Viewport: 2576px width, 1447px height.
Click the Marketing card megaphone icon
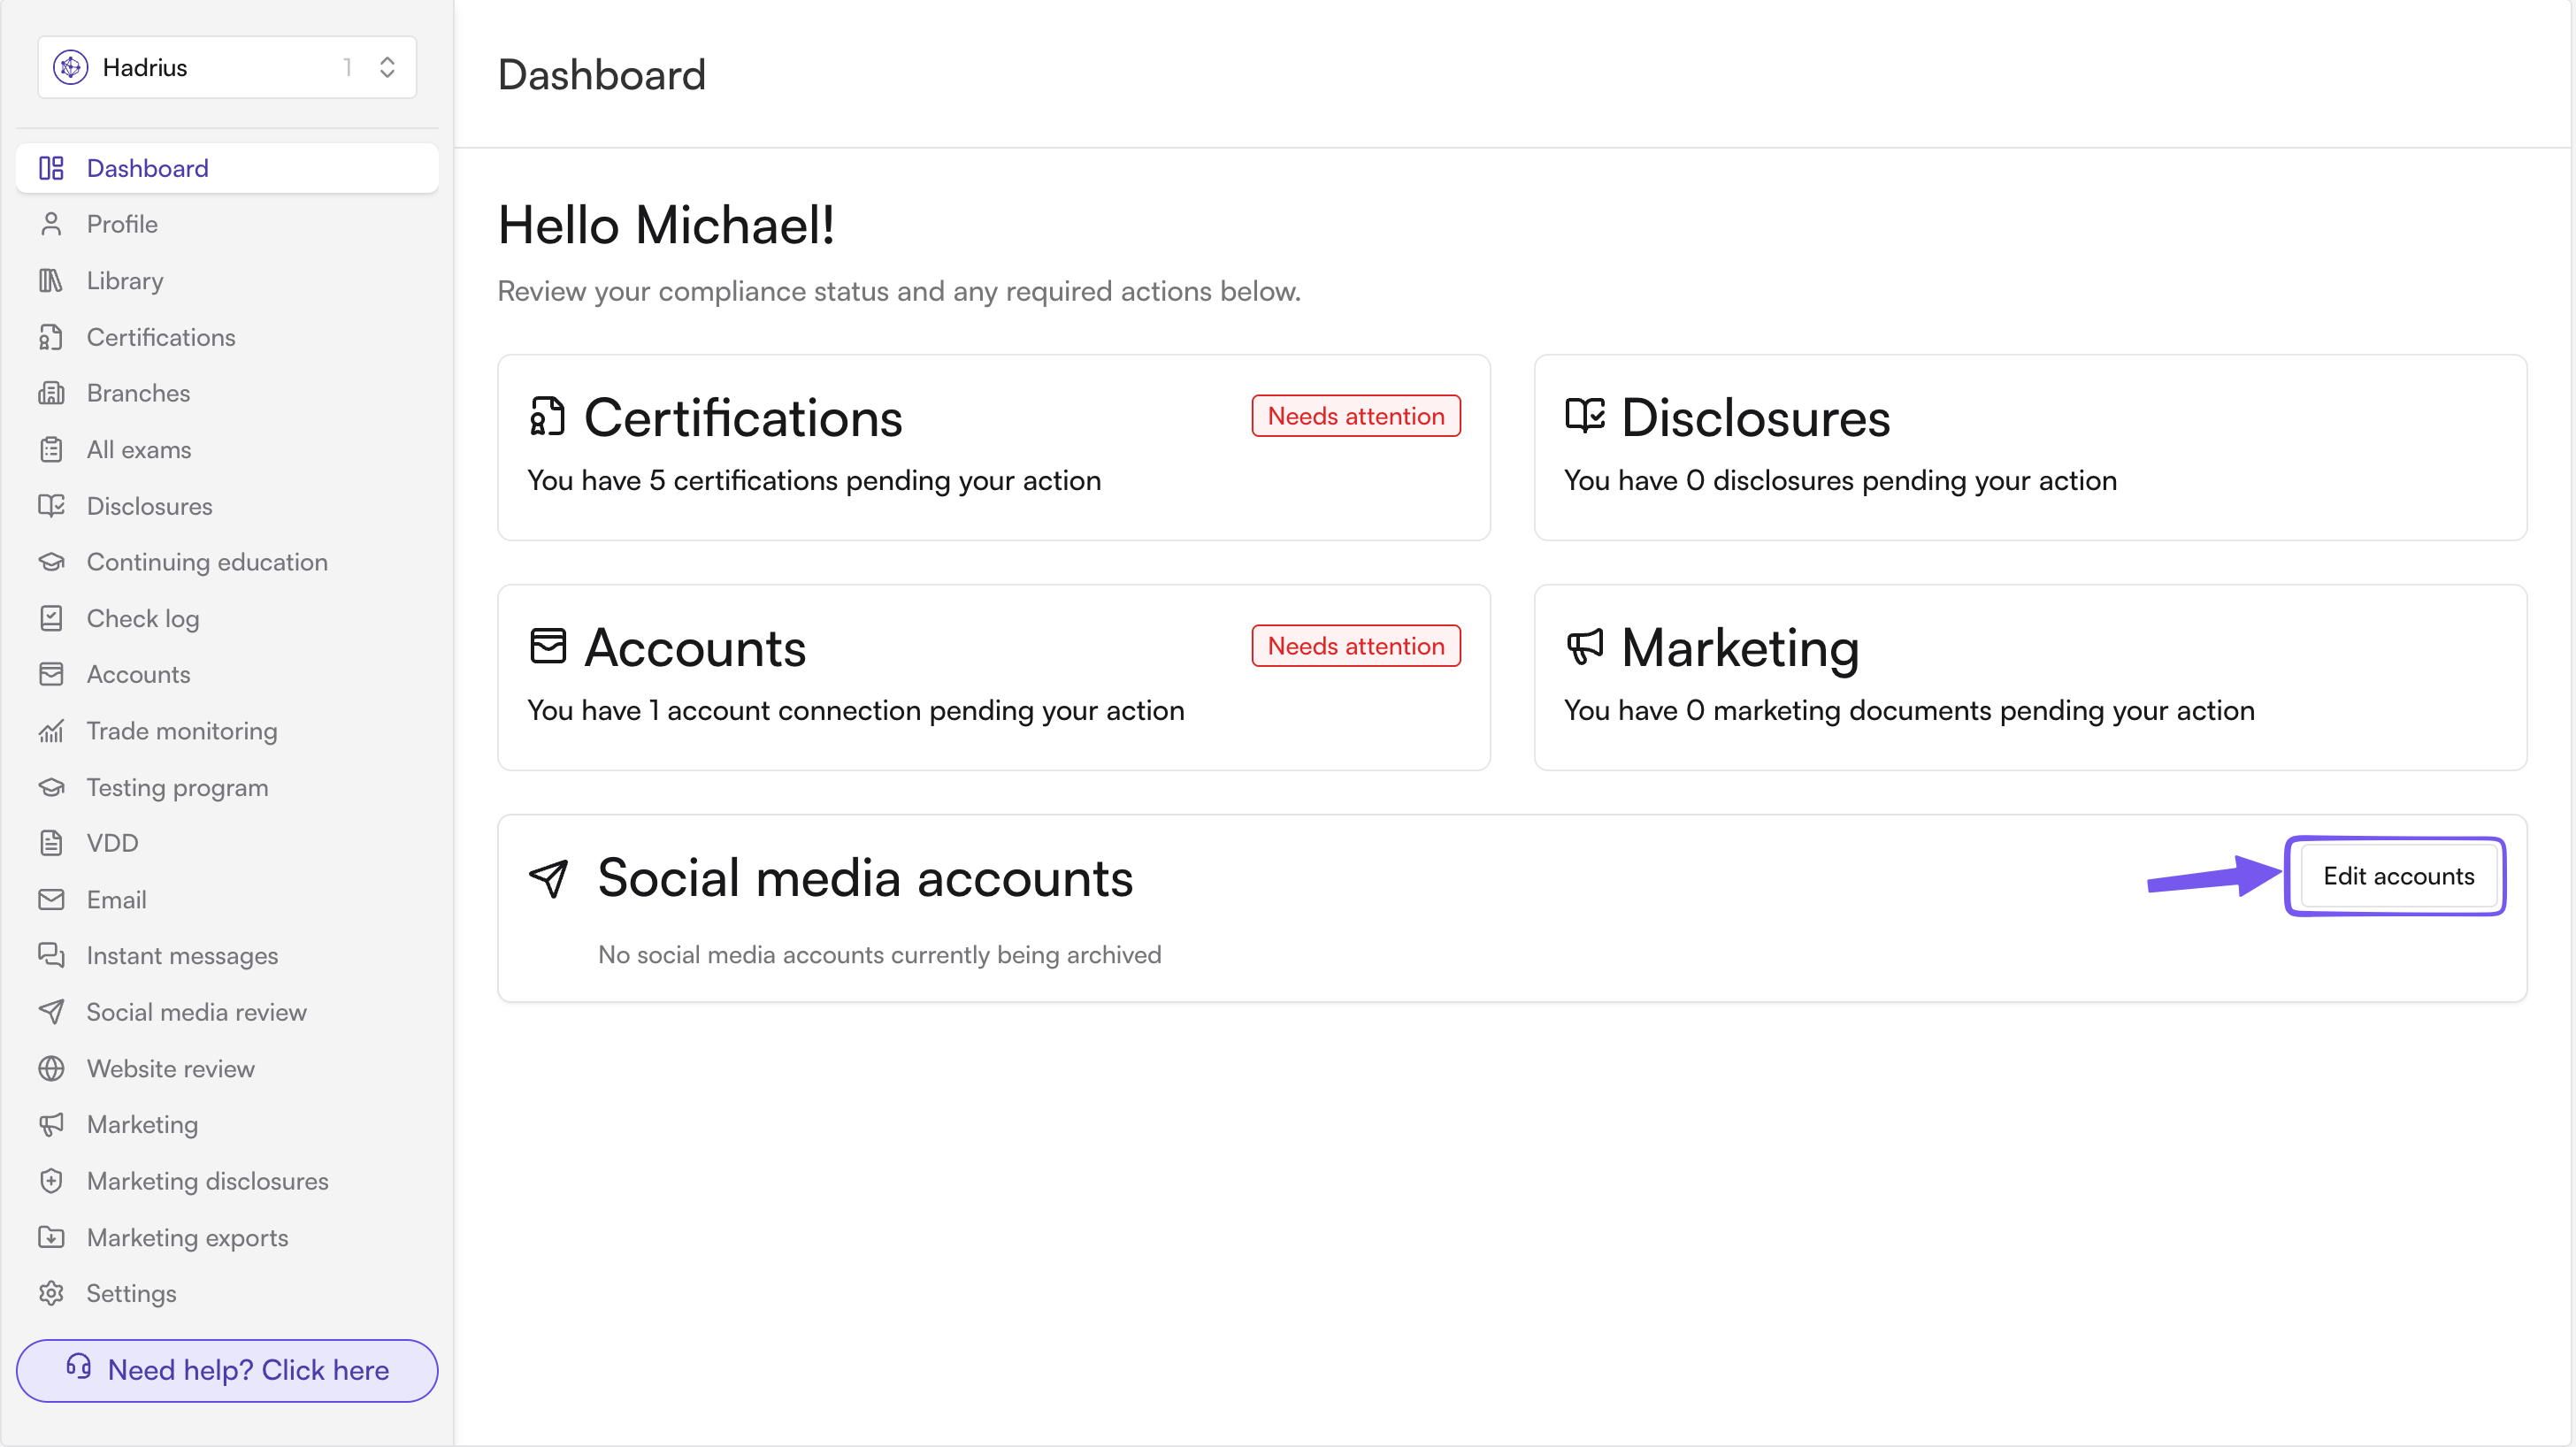(x=1585, y=647)
